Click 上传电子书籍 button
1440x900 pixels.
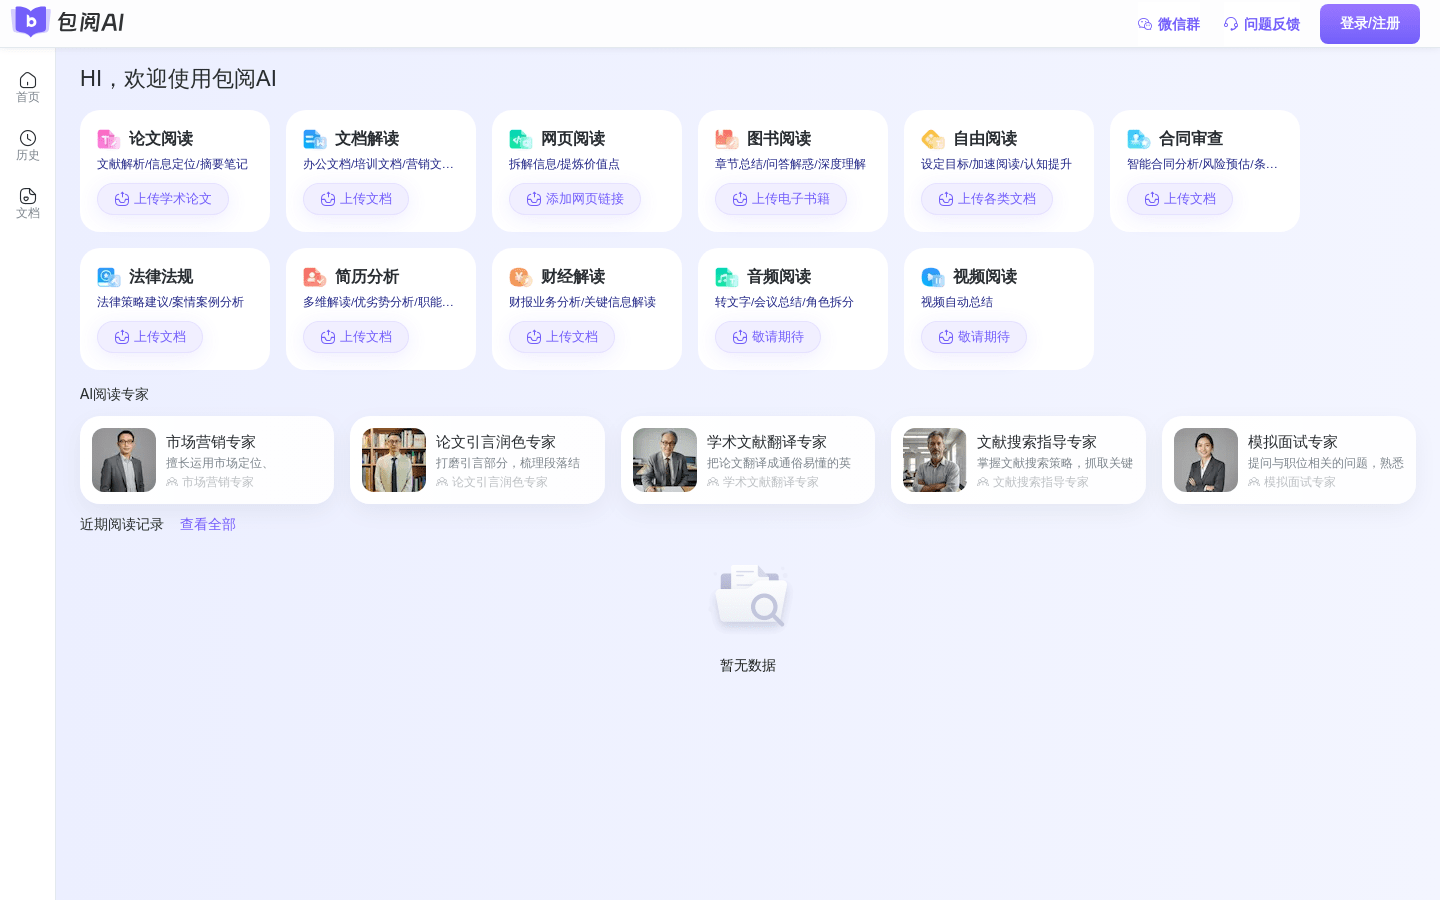pos(781,199)
